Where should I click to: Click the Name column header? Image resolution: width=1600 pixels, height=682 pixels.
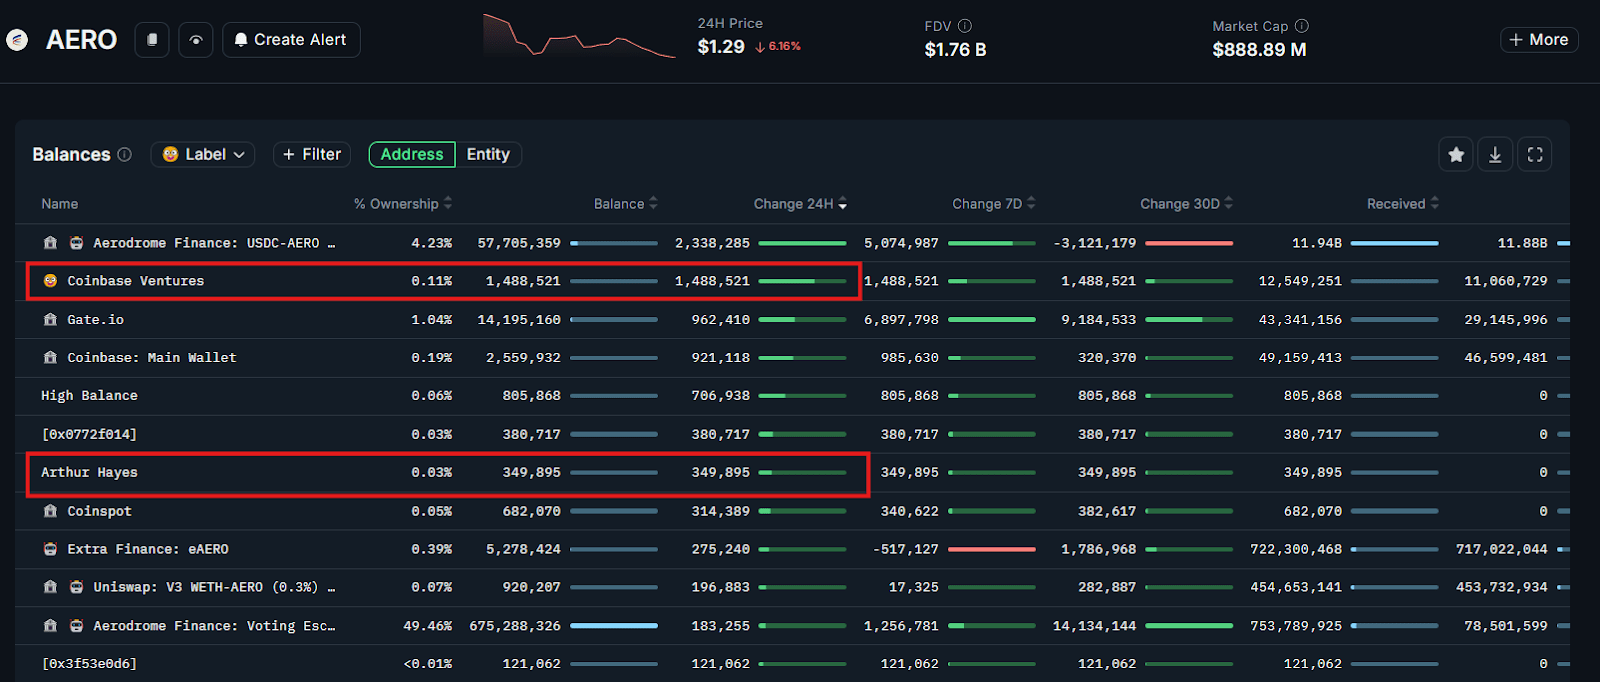60,203
